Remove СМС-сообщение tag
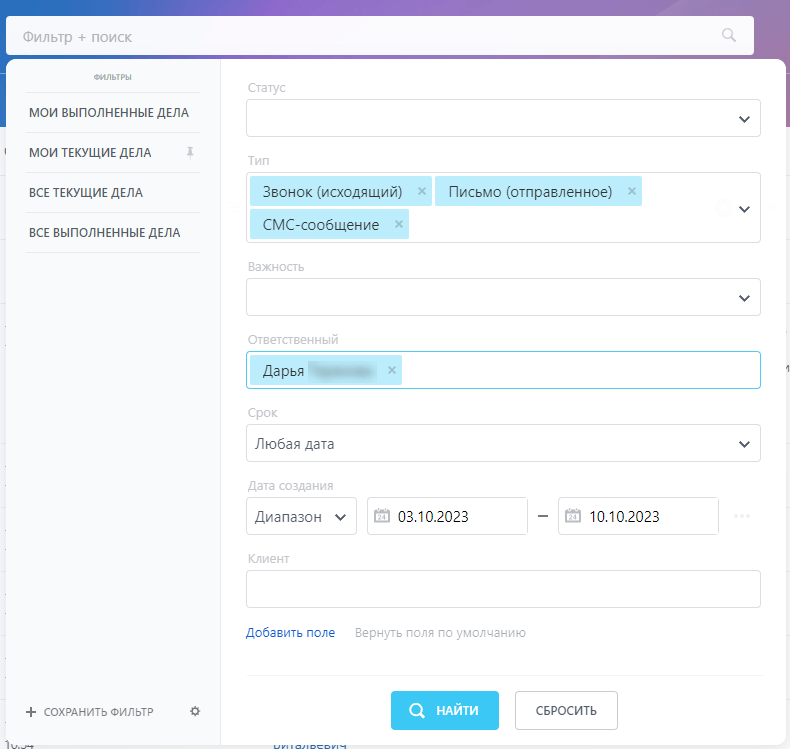Screen dimensions: 790x749 [x=399, y=224]
